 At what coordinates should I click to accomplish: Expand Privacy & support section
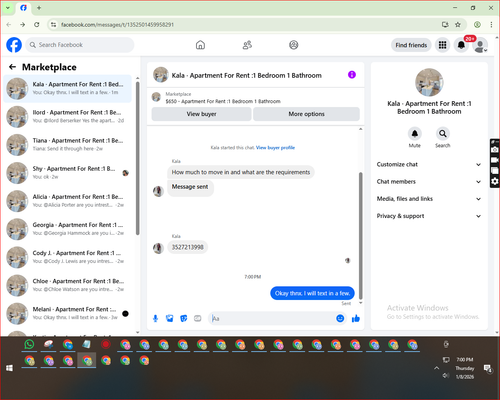(x=429, y=216)
